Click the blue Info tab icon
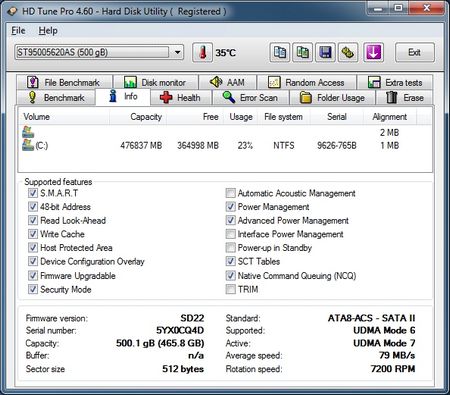Image resolution: width=450 pixels, height=395 pixels. [x=113, y=96]
